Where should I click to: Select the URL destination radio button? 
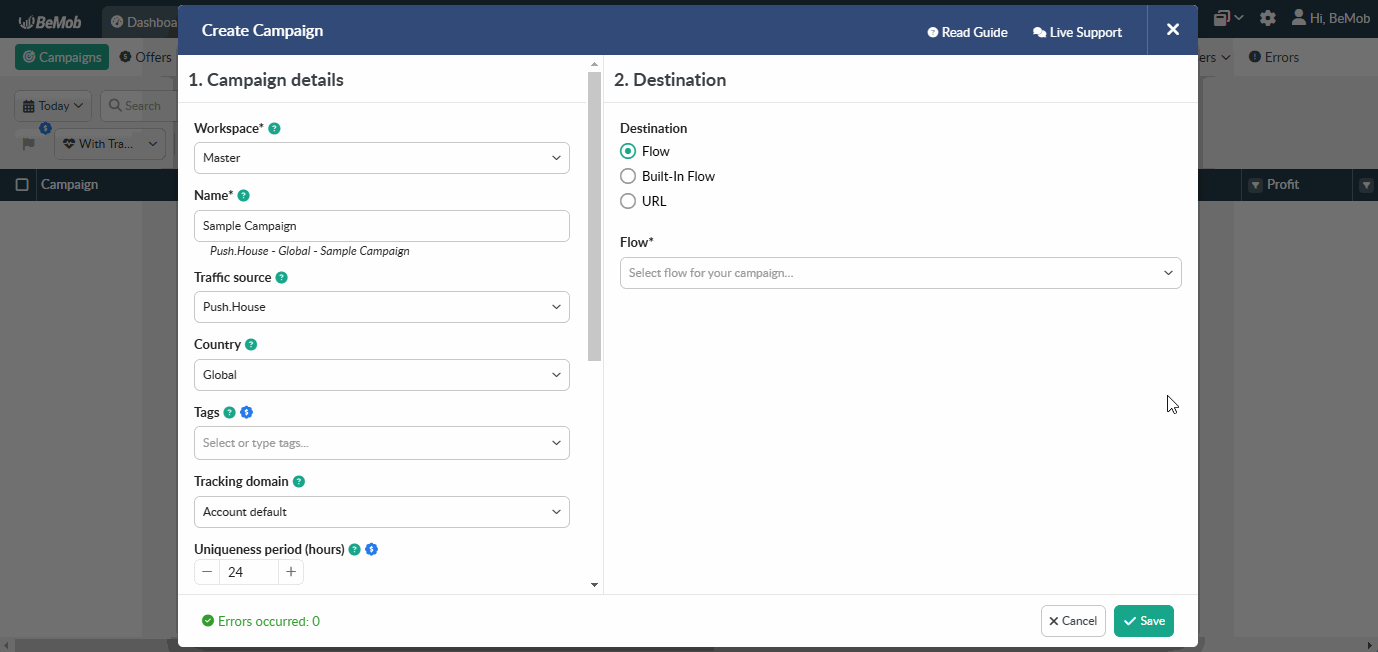[628, 201]
